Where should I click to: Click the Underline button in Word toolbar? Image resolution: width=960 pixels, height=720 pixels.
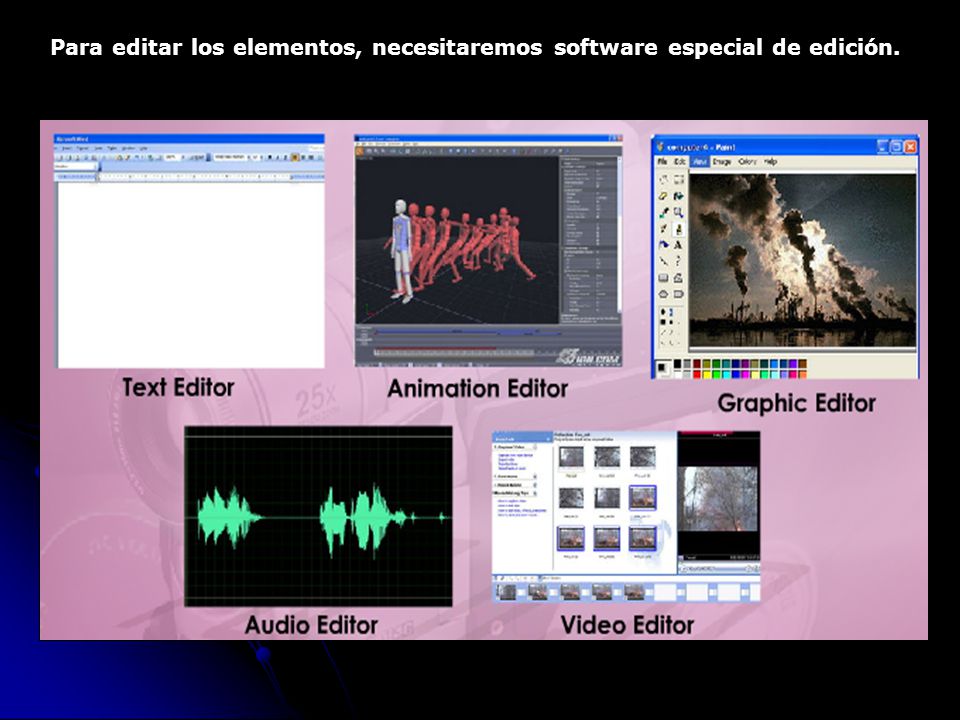pyautogui.click(x=285, y=157)
